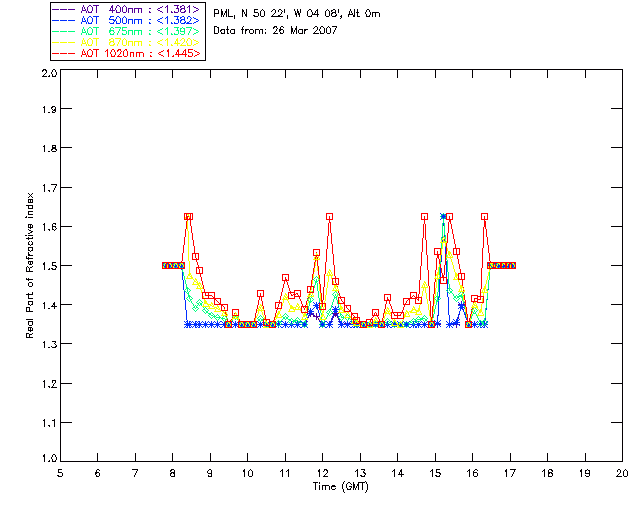Click the AOT 400nm legend entry
The image size is (640, 512).
[127, 9]
